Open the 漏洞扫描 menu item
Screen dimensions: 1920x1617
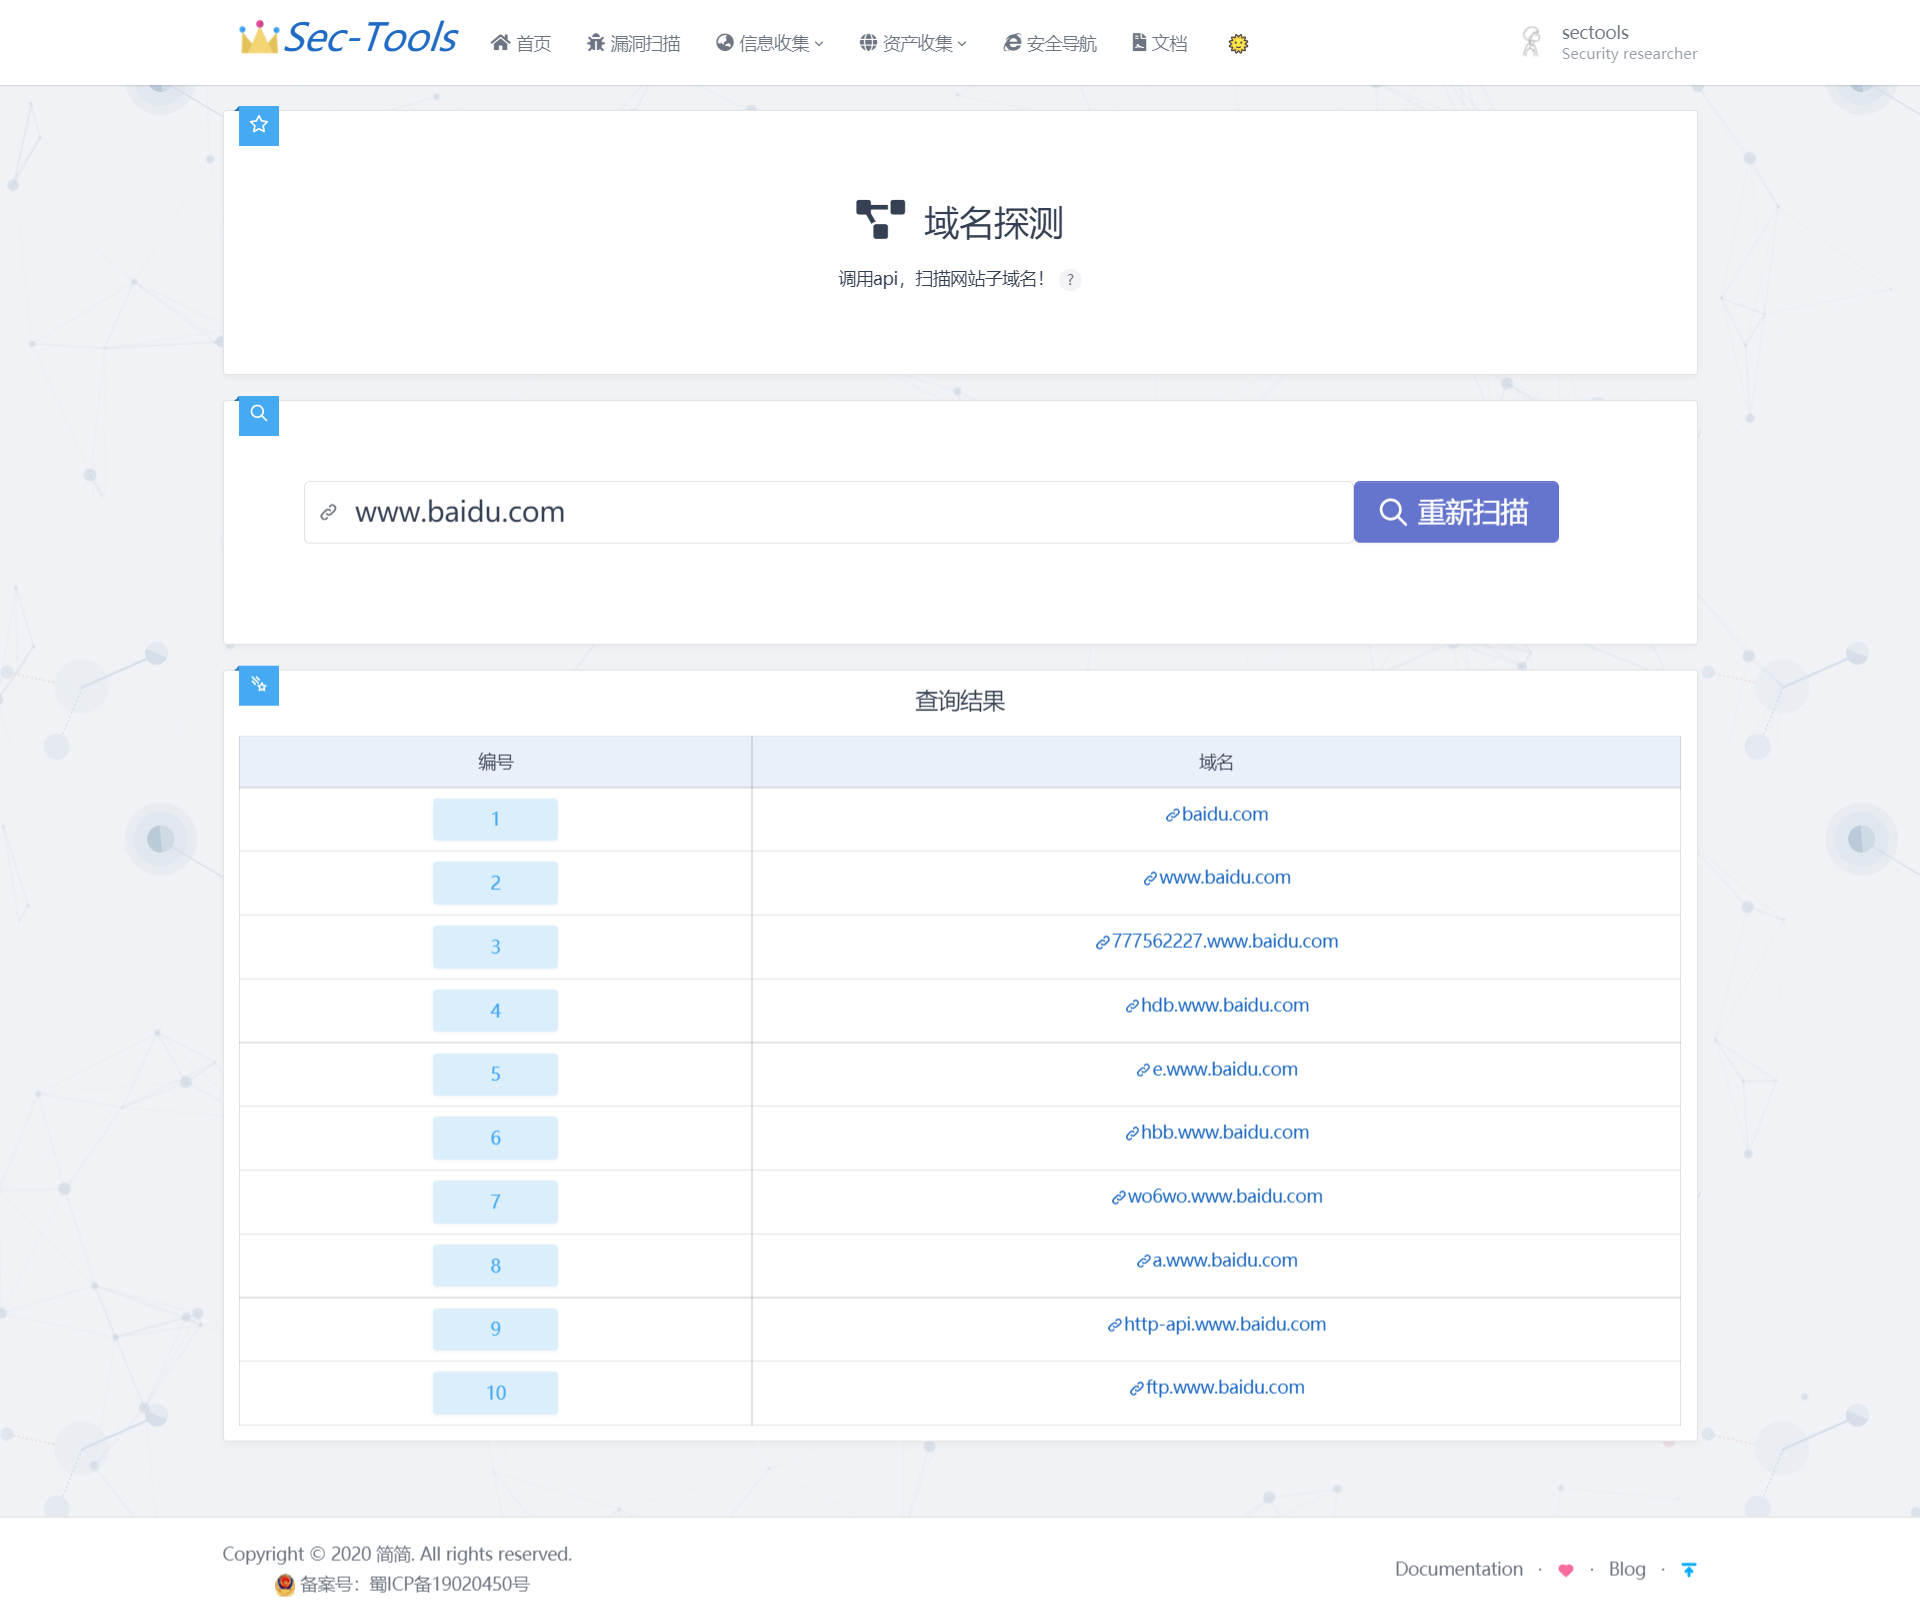[x=632, y=42]
